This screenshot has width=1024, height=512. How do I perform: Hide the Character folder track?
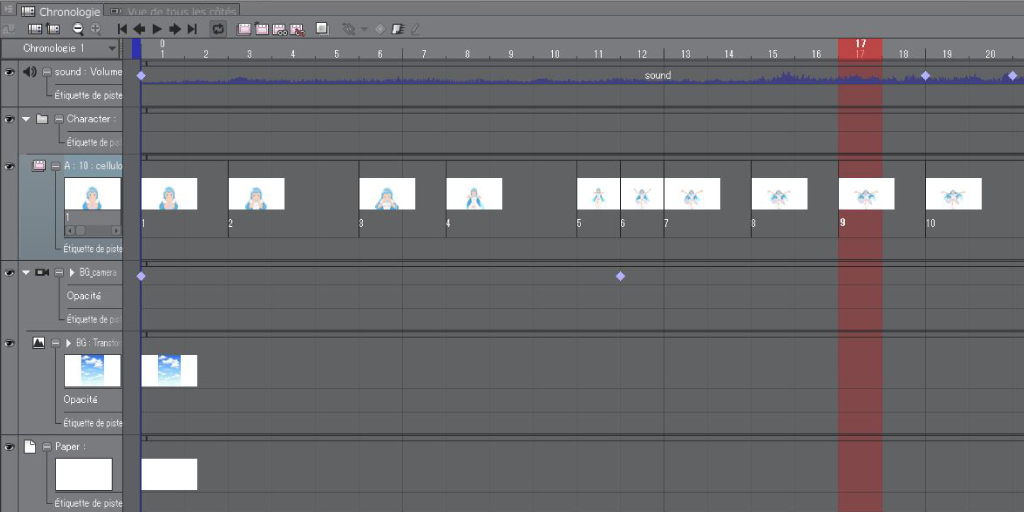(x=9, y=119)
